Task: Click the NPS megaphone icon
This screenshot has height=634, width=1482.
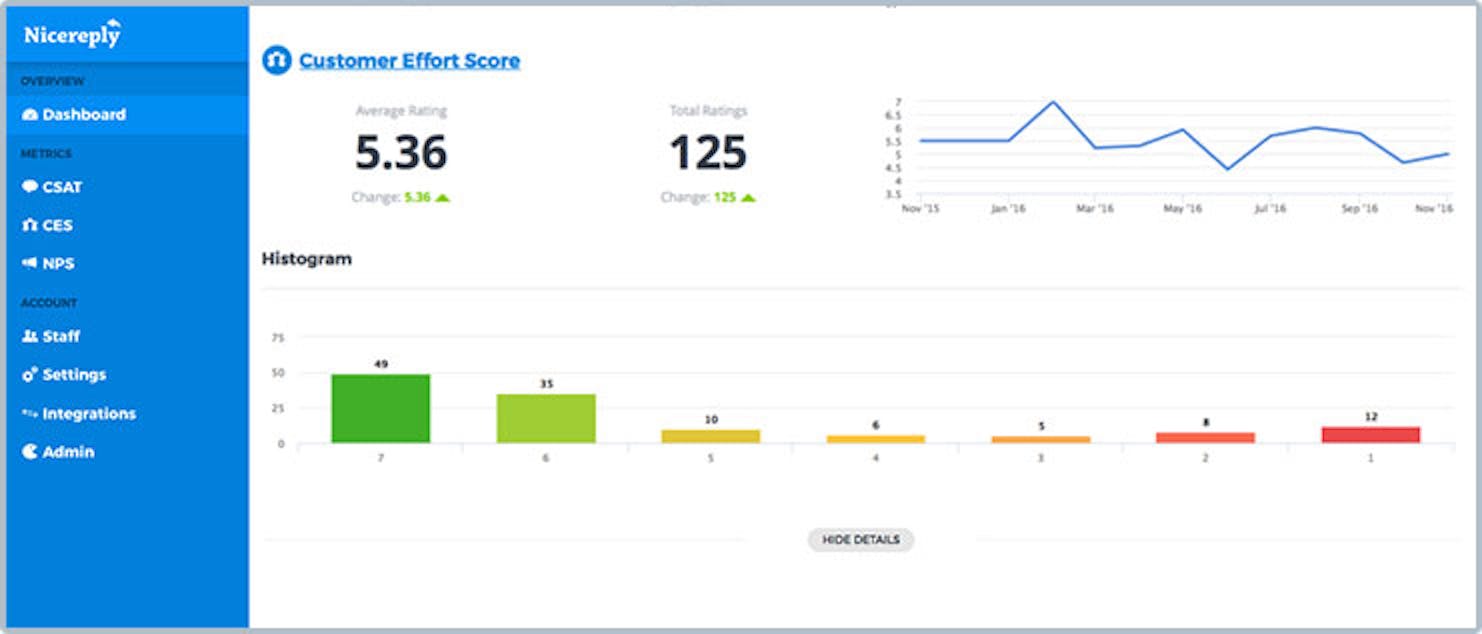Action: pyautogui.click(x=30, y=264)
